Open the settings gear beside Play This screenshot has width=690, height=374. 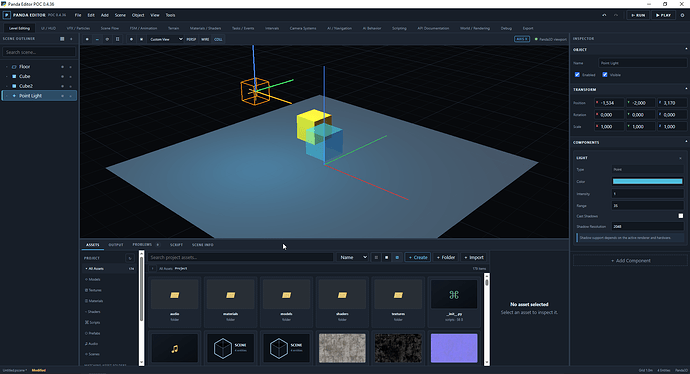(683, 15)
